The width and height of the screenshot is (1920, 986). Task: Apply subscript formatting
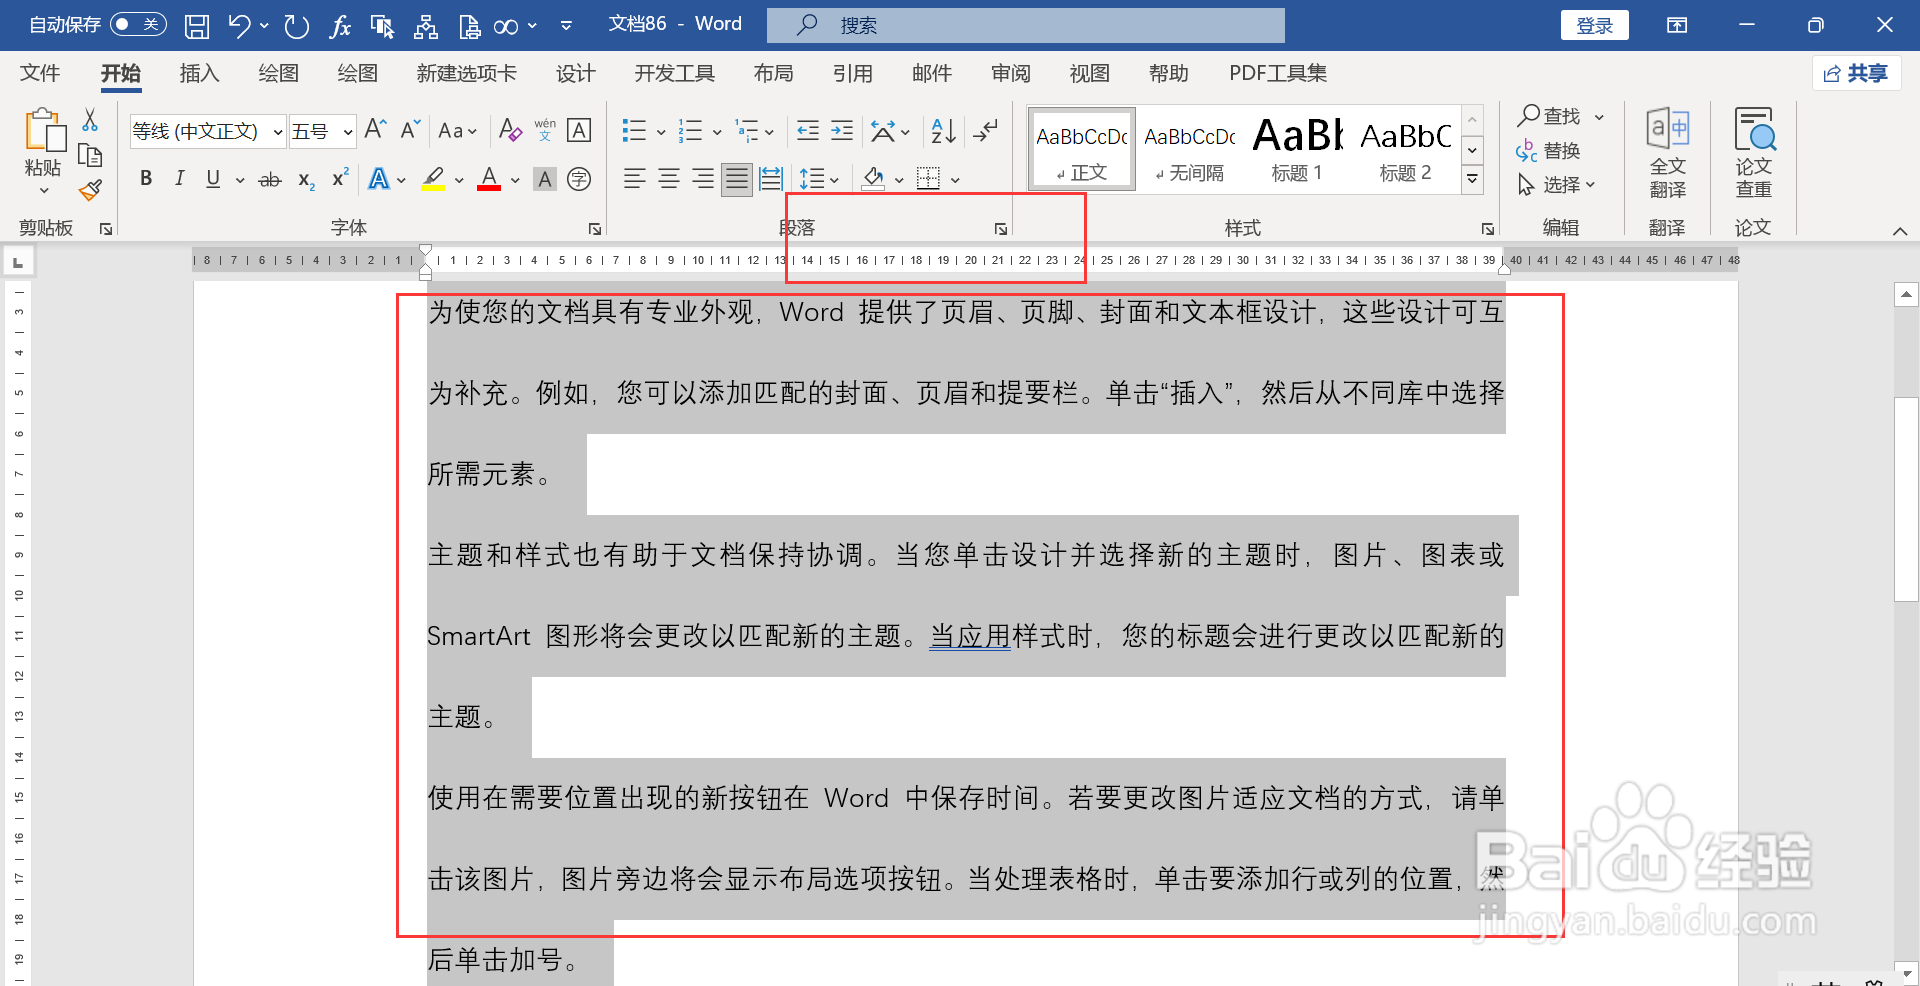pos(306,180)
